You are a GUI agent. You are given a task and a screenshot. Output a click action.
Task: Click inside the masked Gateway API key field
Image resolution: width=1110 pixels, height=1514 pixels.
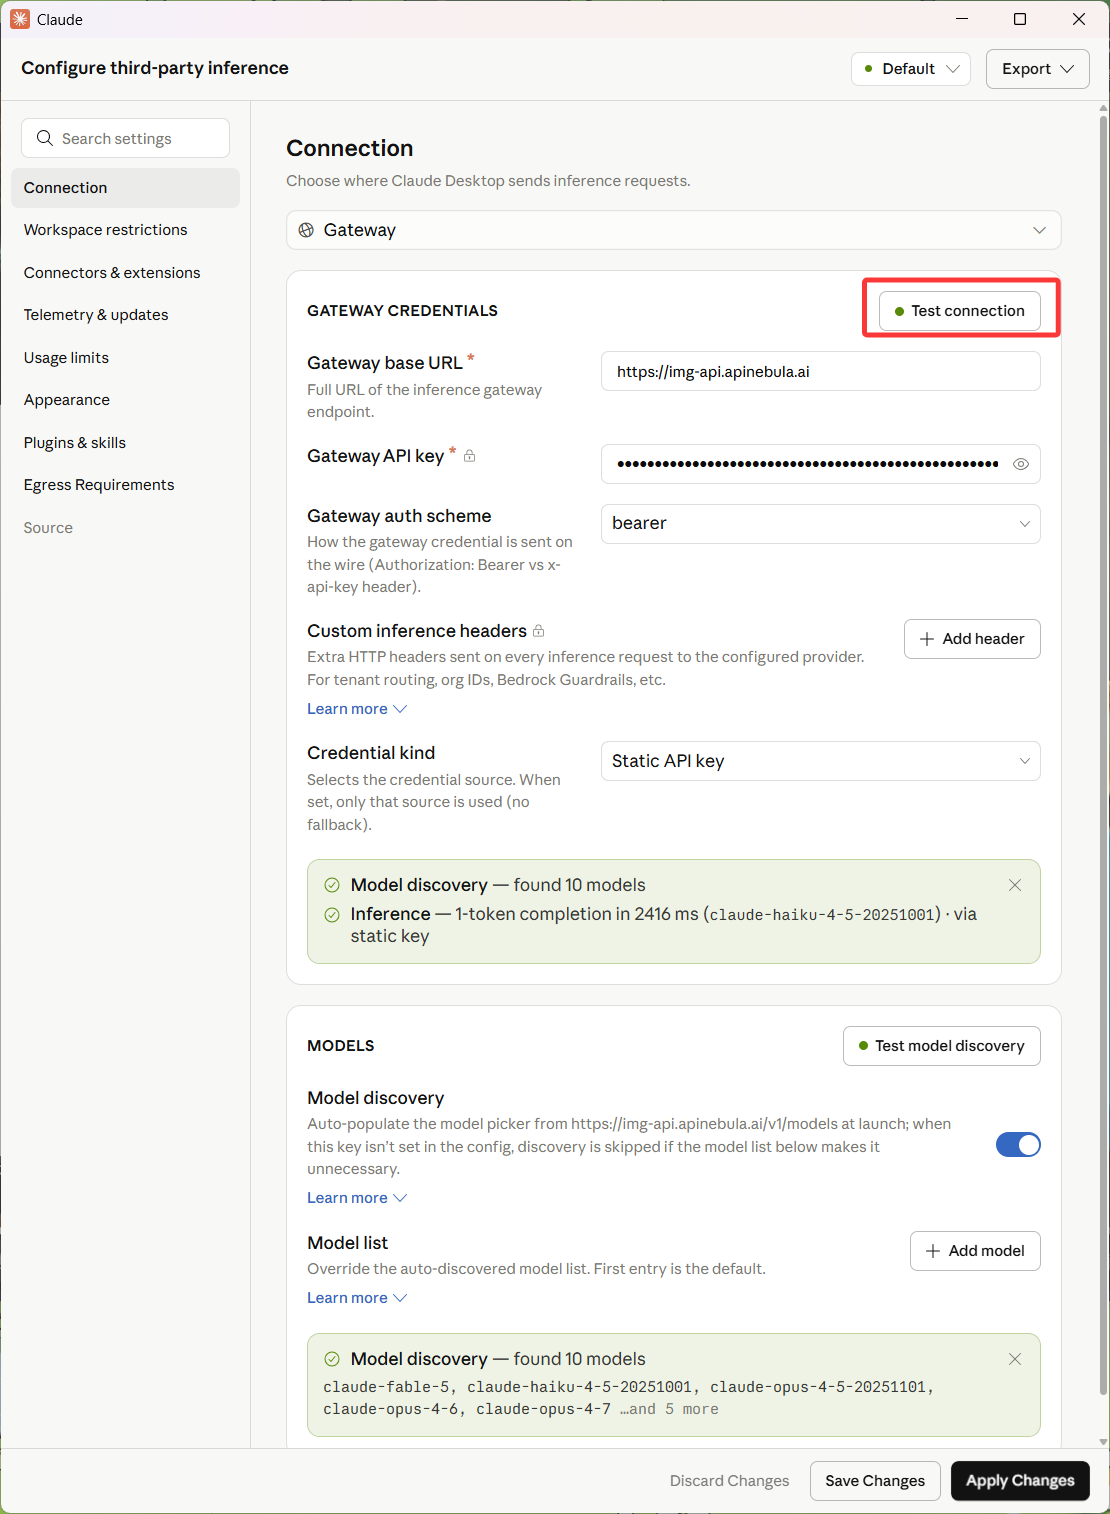(x=821, y=464)
